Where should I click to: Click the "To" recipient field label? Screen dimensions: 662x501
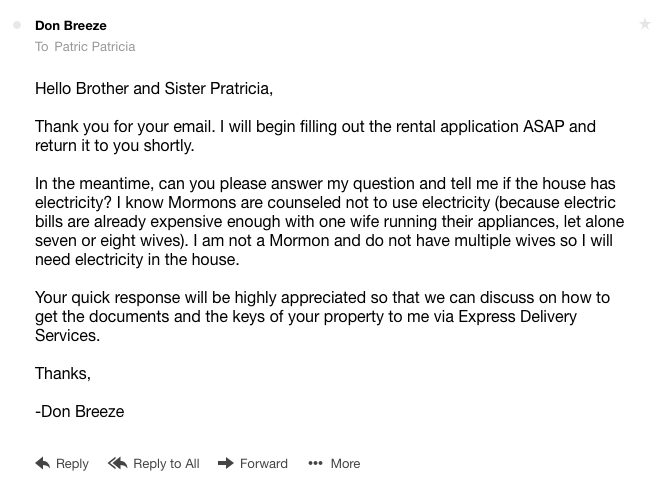[x=41, y=47]
